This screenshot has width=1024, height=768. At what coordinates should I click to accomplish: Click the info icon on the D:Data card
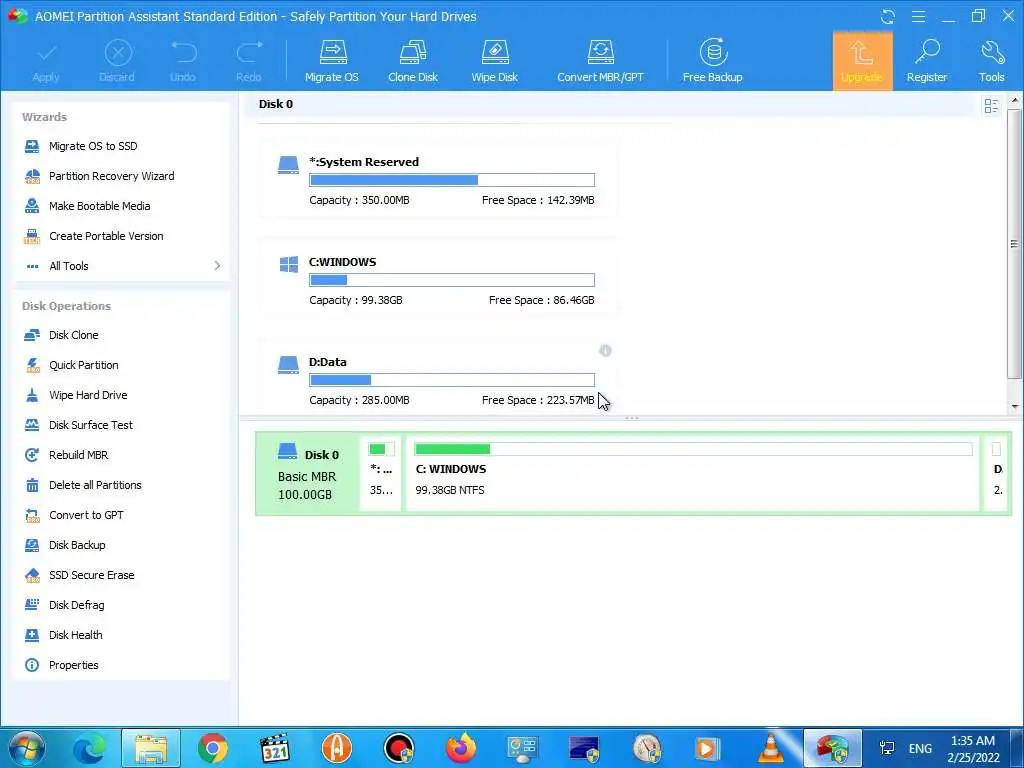point(605,351)
